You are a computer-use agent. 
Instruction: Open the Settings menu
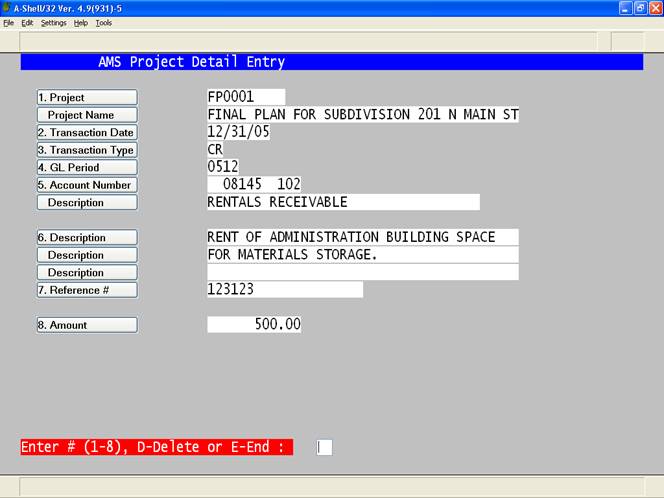(x=53, y=23)
